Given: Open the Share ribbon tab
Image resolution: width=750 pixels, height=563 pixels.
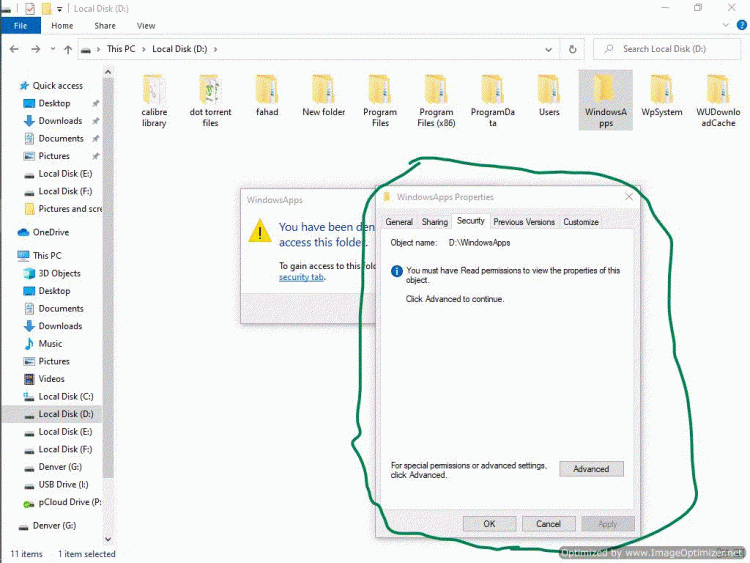Looking at the screenshot, I should (105, 26).
